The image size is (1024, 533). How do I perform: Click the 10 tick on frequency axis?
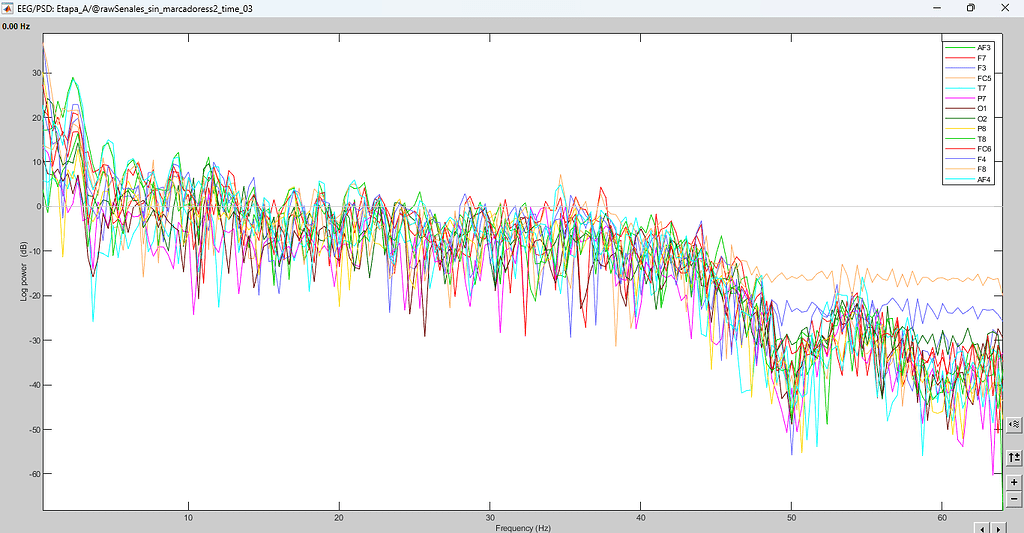tap(188, 517)
